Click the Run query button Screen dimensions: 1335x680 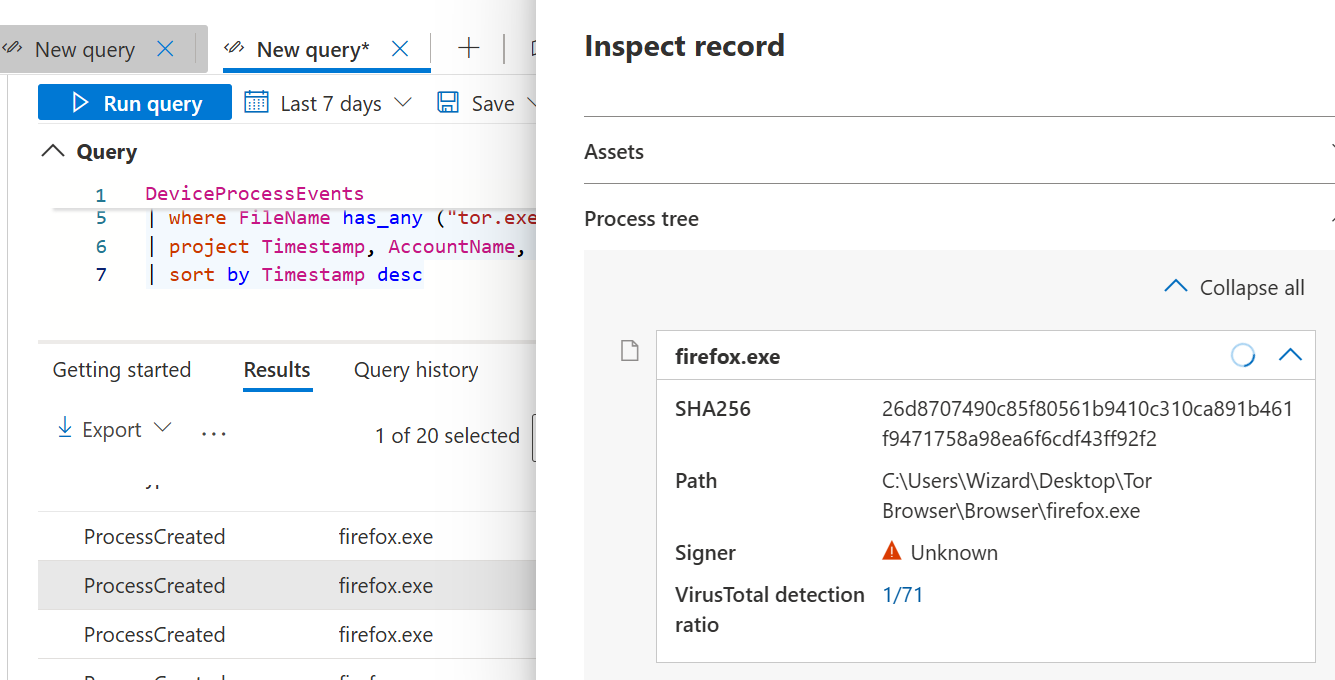coord(135,103)
